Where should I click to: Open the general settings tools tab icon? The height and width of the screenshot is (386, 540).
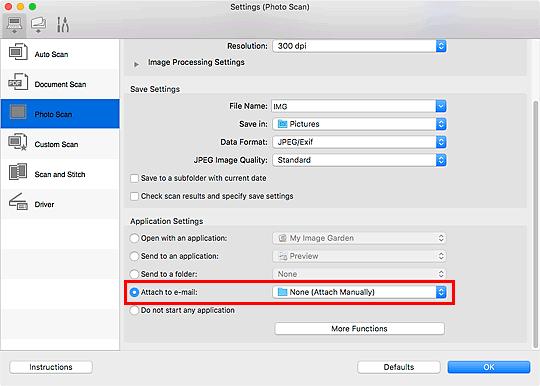pyautogui.click(x=63, y=25)
